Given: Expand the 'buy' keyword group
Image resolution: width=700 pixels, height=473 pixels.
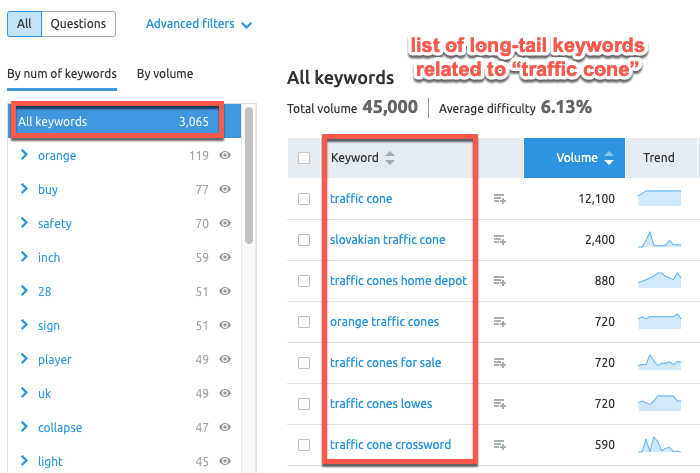Looking at the screenshot, I should click(24, 190).
